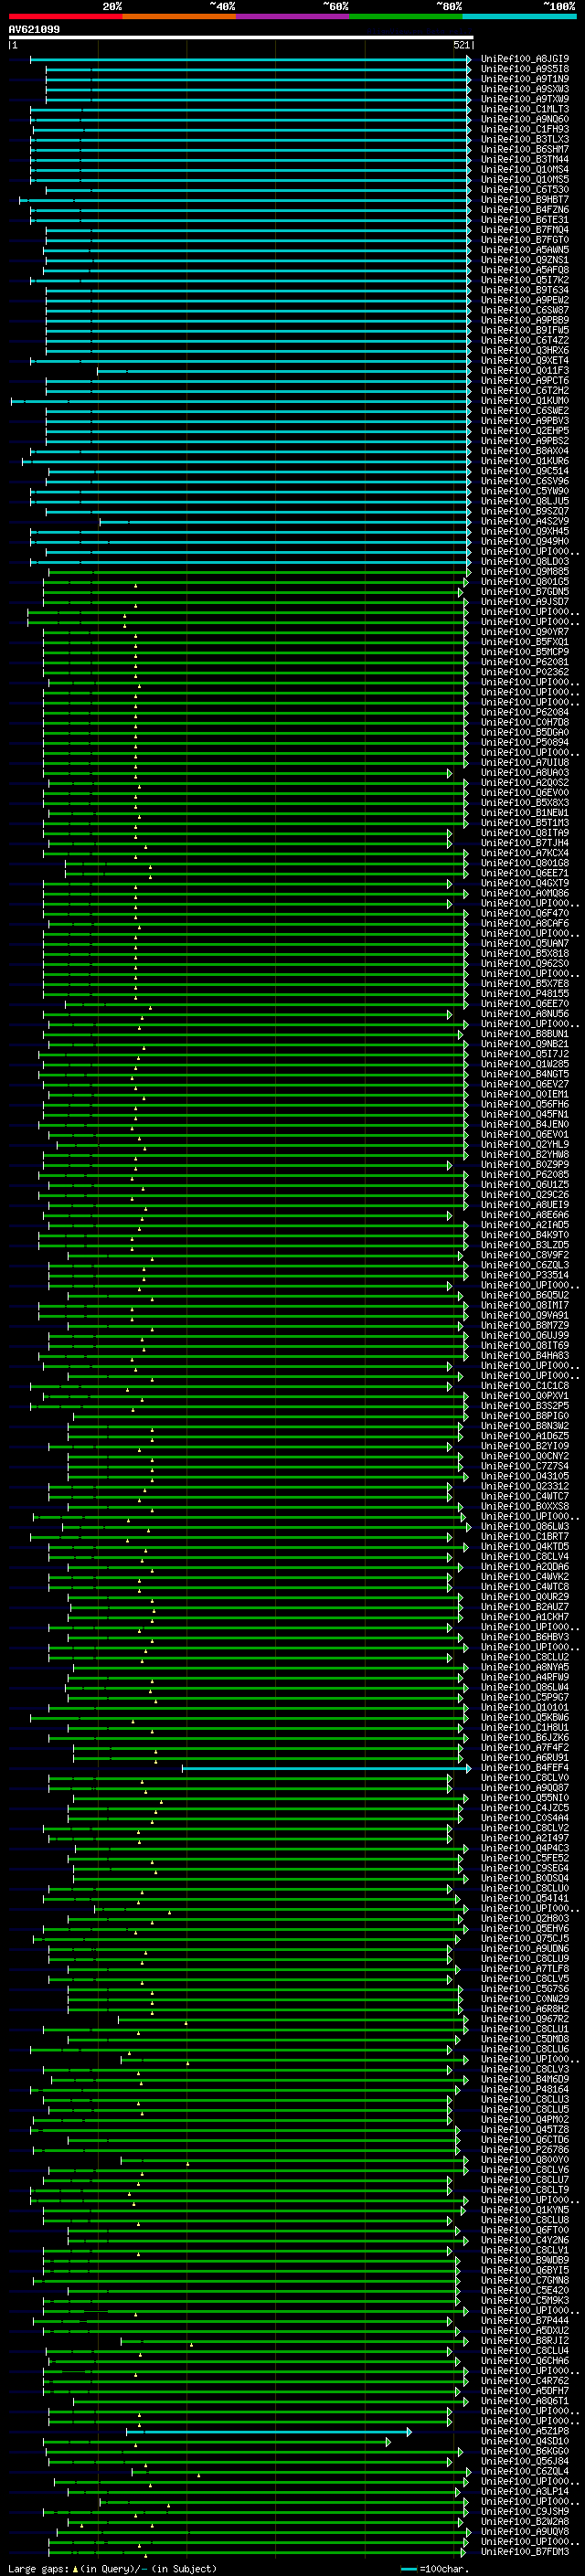Click the cyan ~100% legend segment
The image size is (585, 2576).
(x=519, y=16)
